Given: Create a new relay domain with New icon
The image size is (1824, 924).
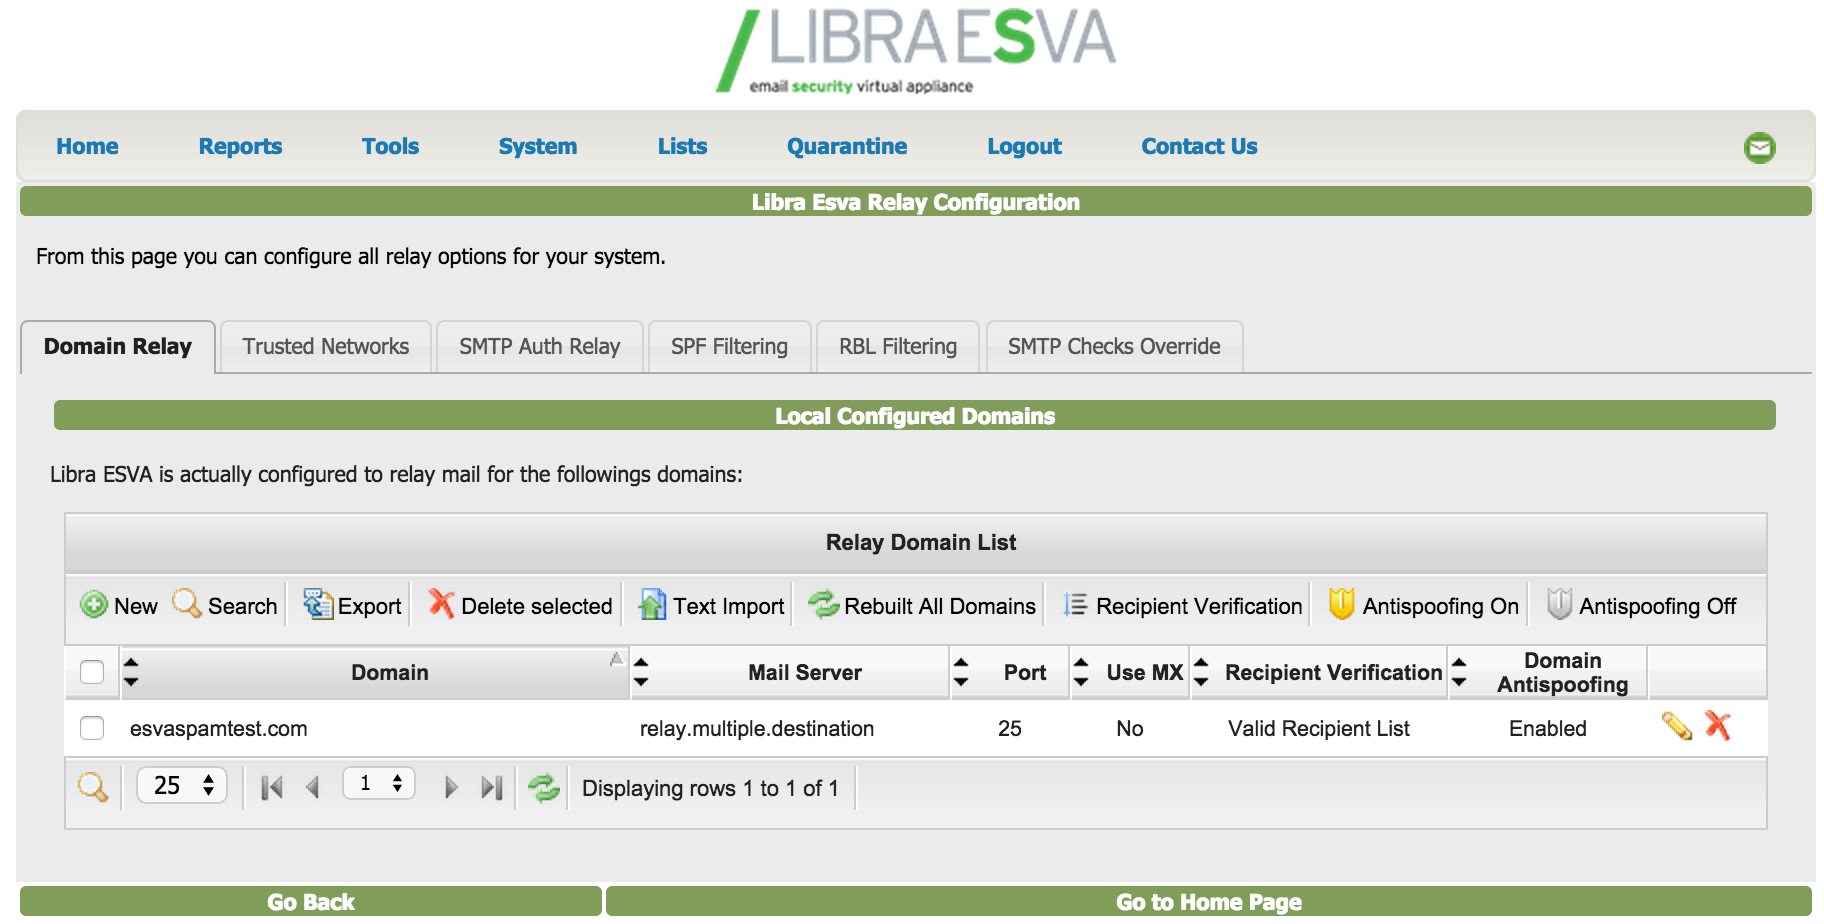Looking at the screenshot, I should [119, 606].
